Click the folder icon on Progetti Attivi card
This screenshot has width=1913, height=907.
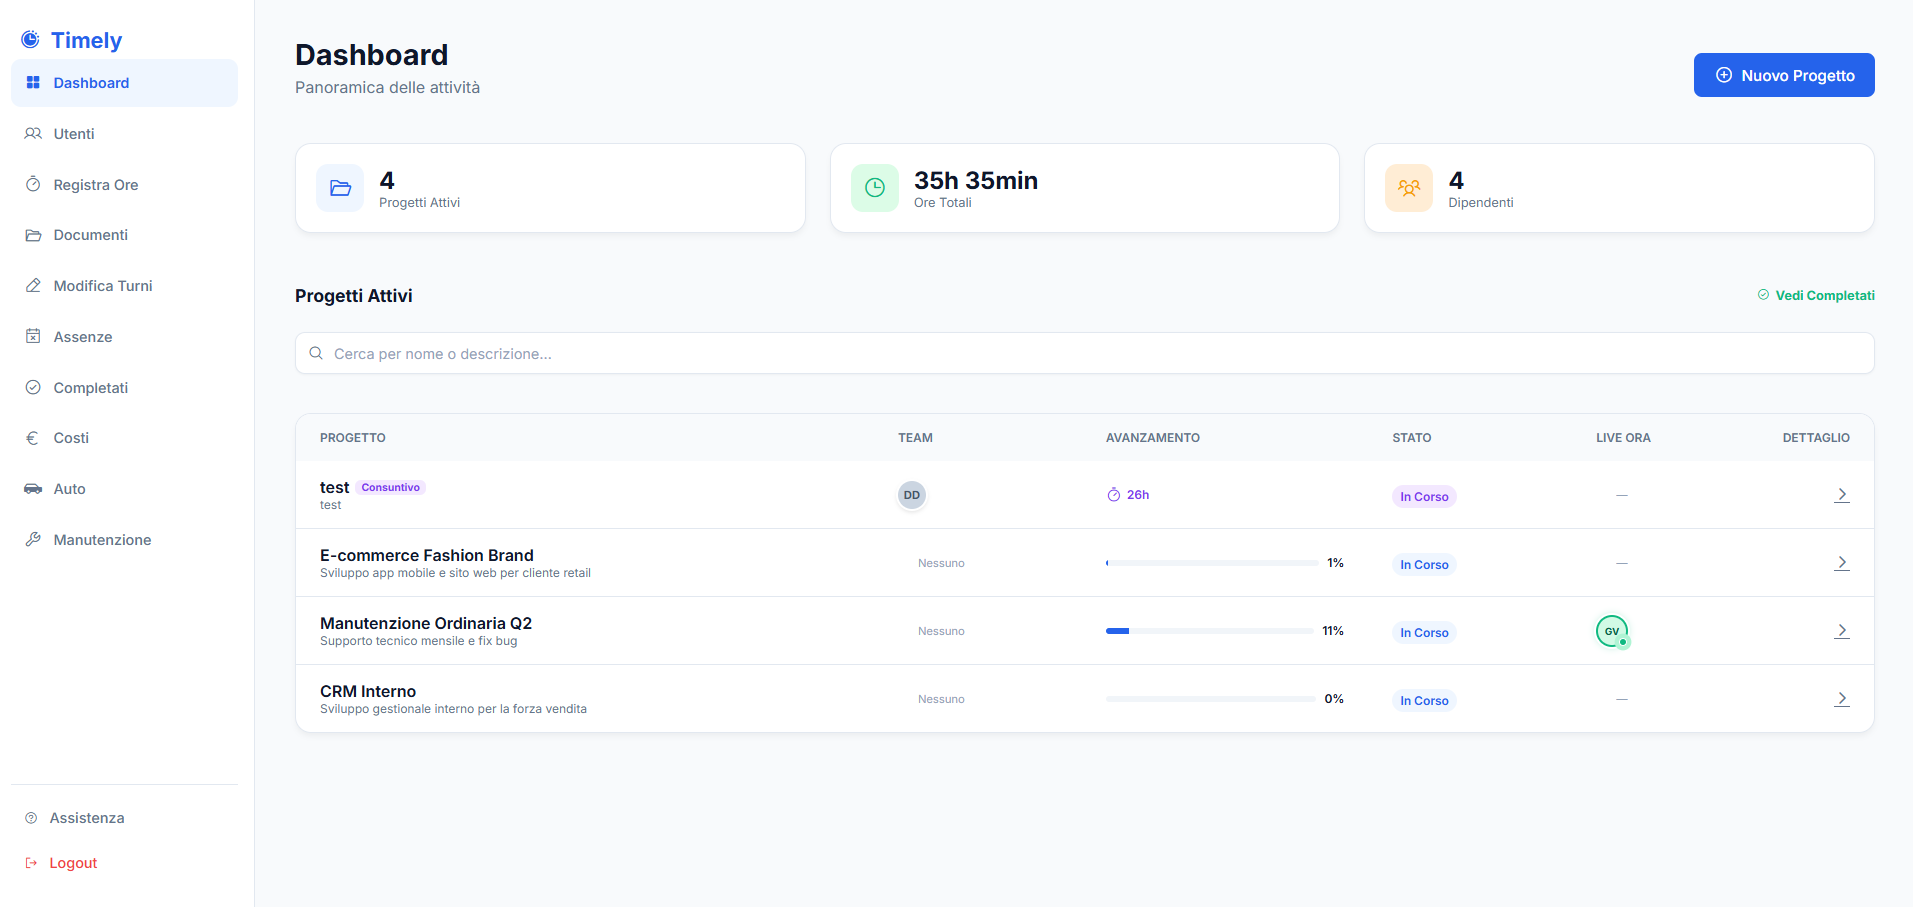point(340,188)
